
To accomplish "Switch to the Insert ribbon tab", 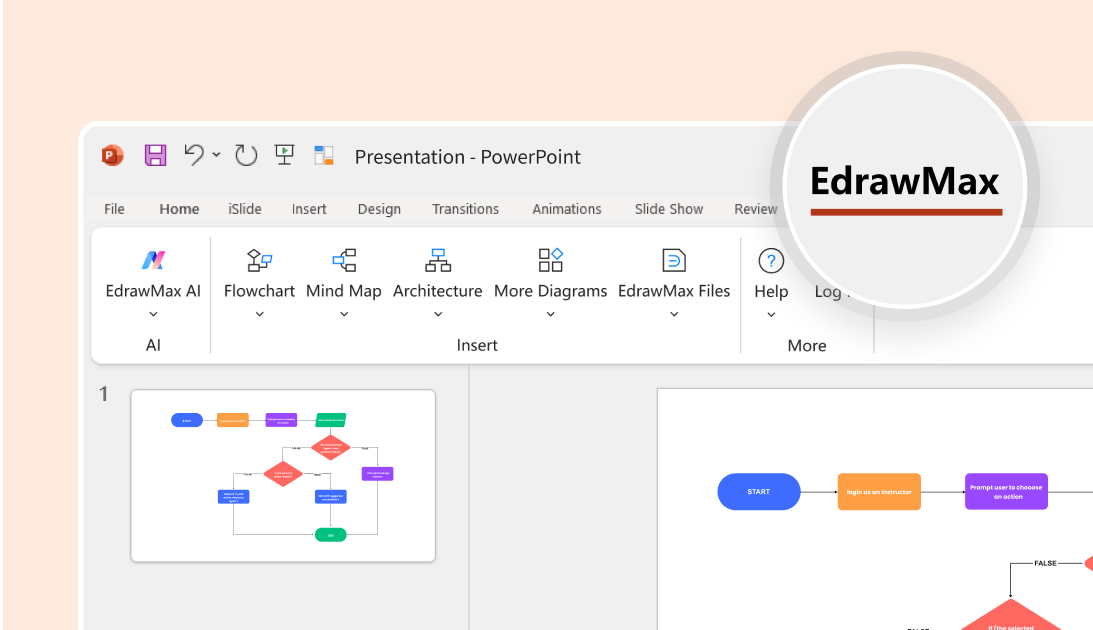I will 309,209.
